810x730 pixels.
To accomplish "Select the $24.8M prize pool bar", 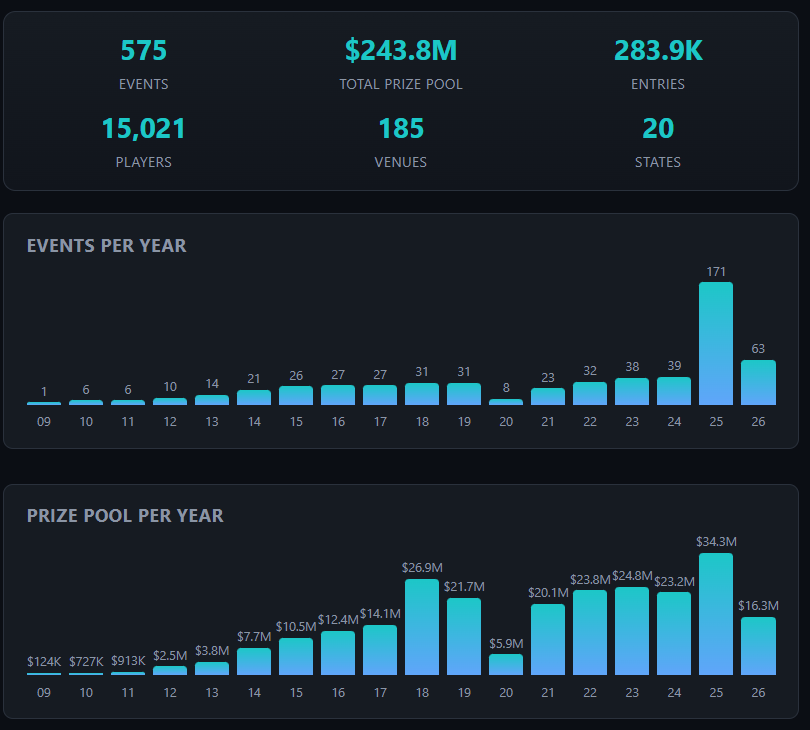I will pos(632,631).
